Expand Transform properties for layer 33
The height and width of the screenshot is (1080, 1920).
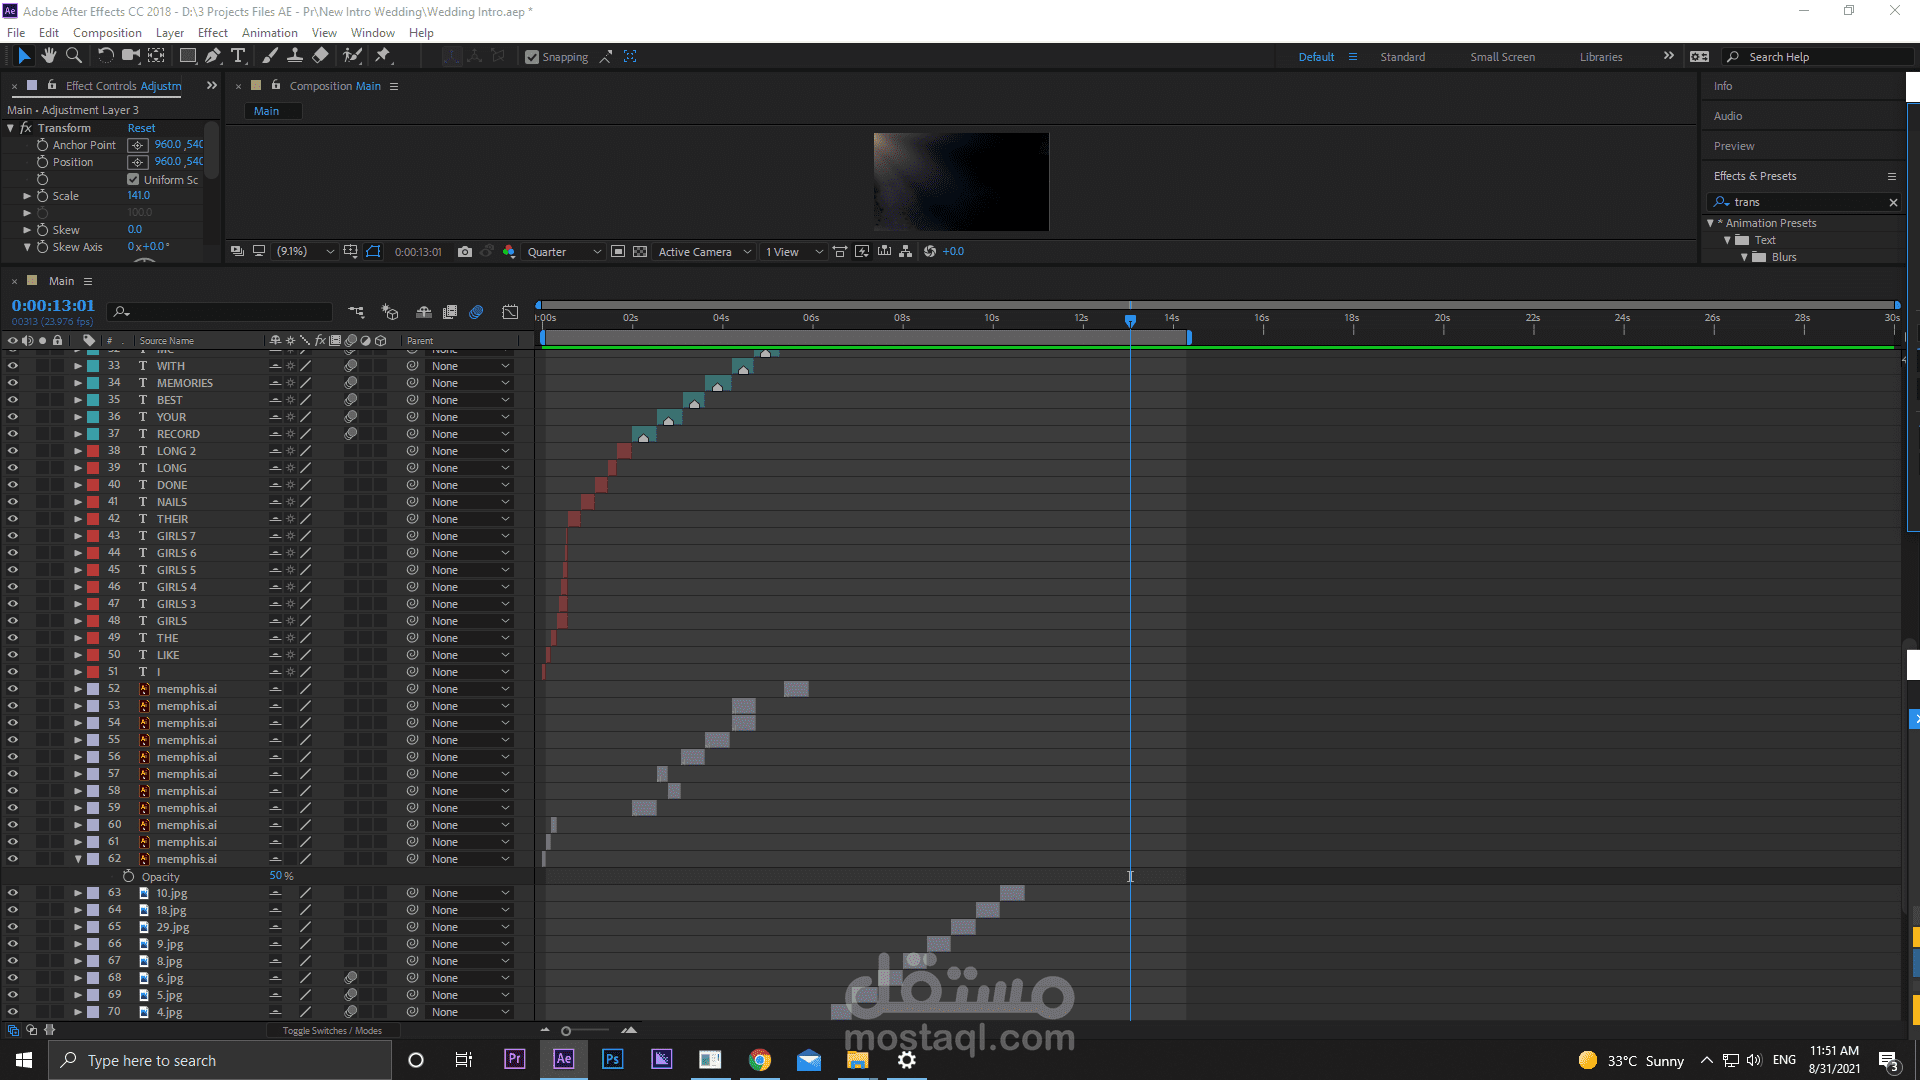coord(76,365)
